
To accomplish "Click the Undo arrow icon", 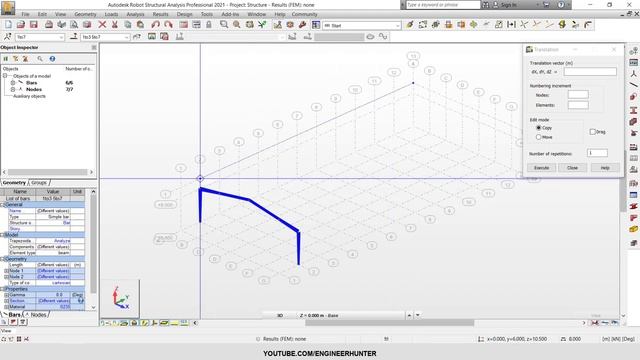I will pos(155,25).
